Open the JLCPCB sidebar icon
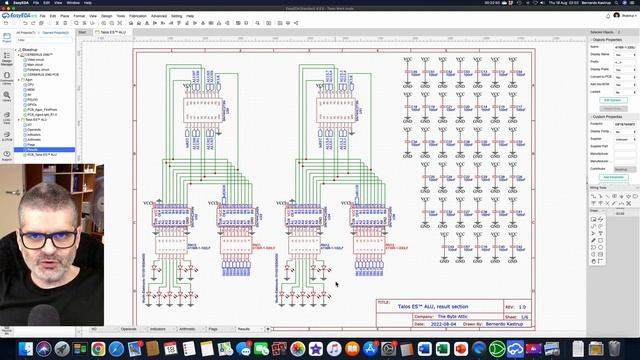 click(7, 136)
